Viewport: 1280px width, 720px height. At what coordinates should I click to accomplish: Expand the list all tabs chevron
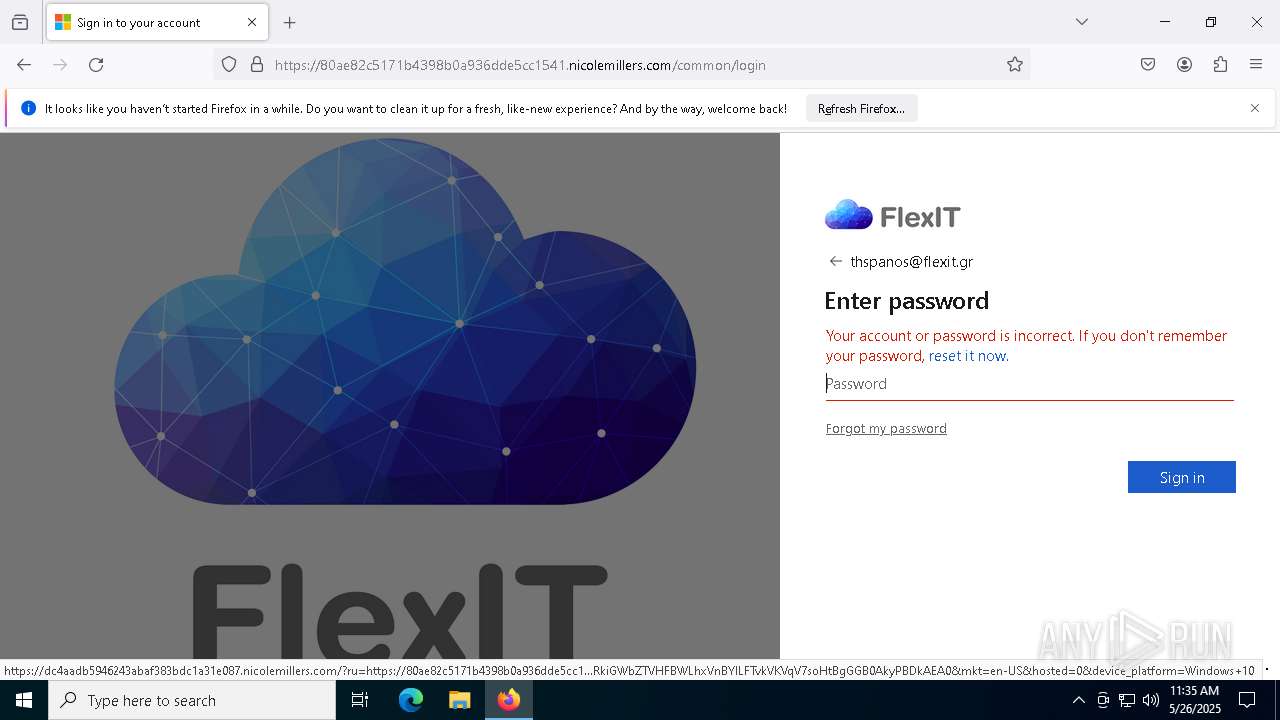tap(1082, 22)
